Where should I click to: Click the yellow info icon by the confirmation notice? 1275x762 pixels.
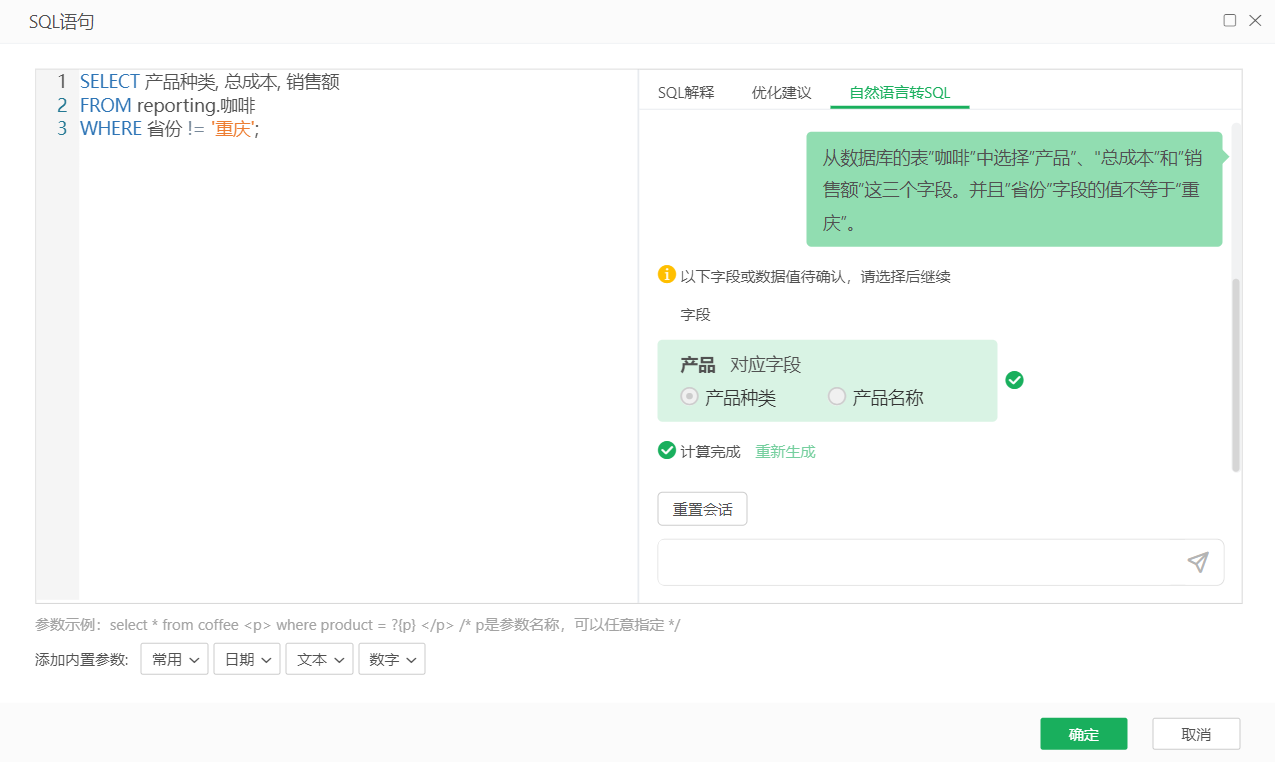pyautogui.click(x=667, y=274)
